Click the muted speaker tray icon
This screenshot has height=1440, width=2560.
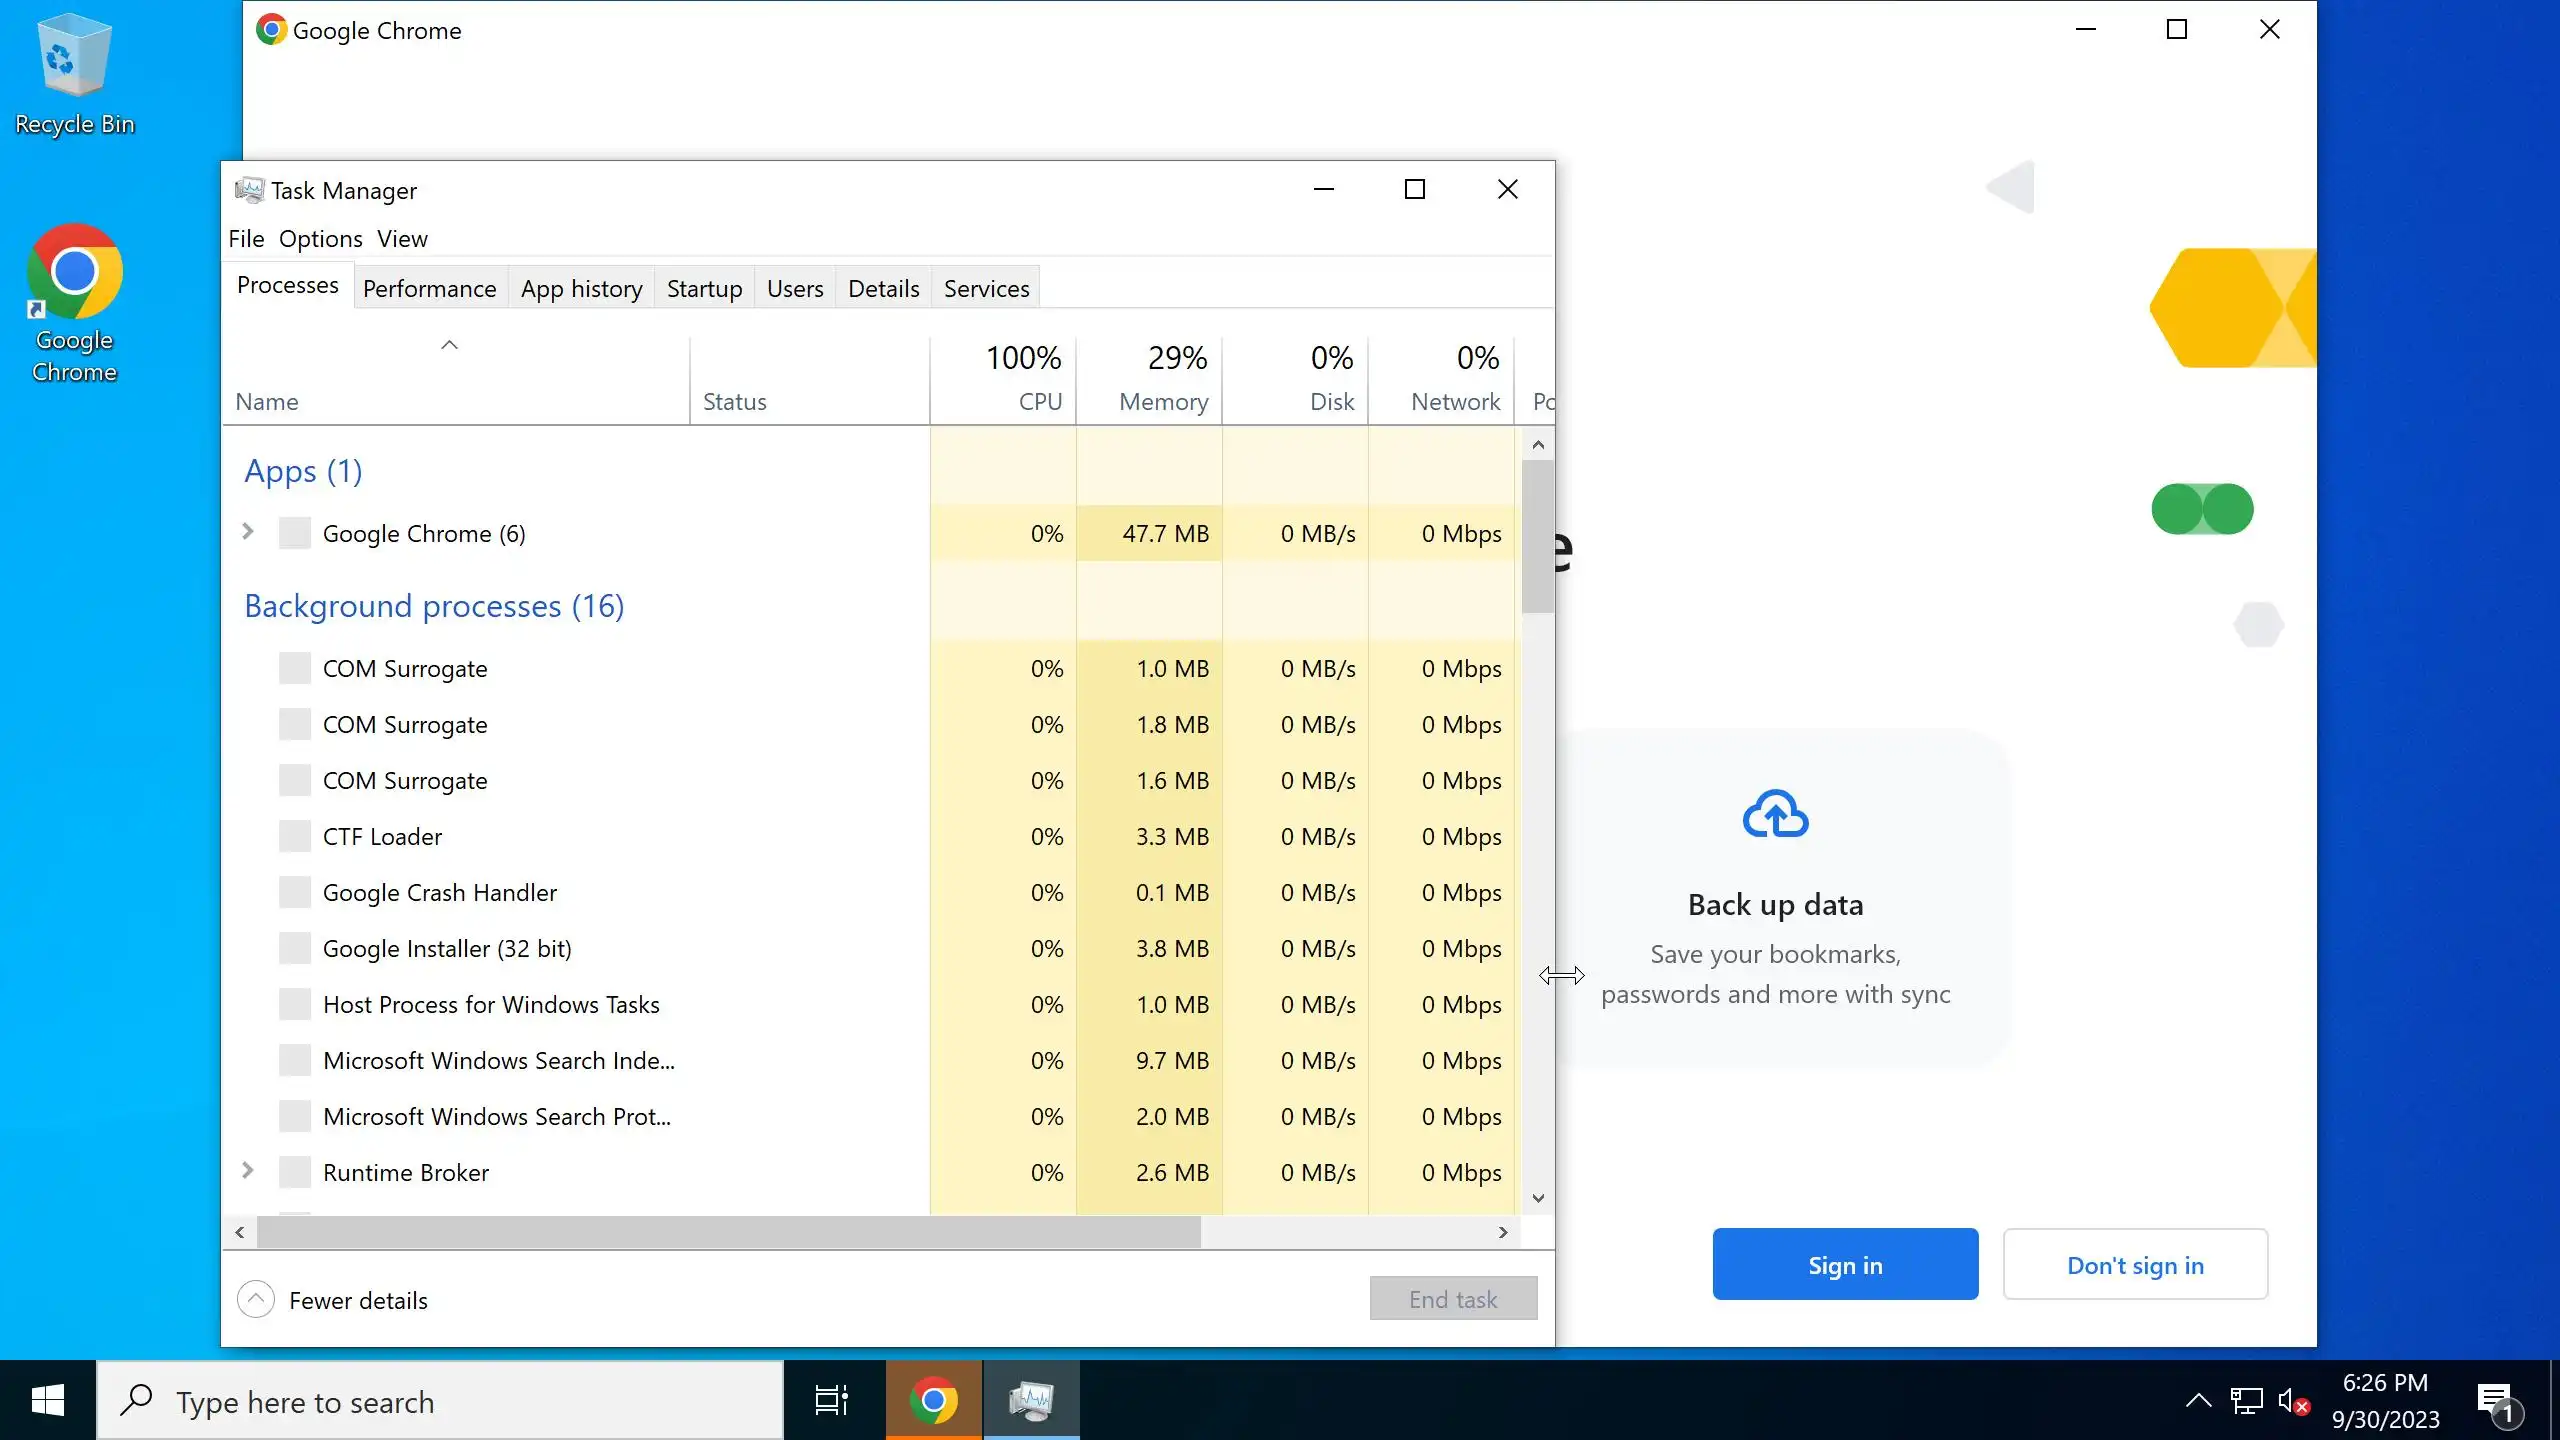(2291, 1401)
